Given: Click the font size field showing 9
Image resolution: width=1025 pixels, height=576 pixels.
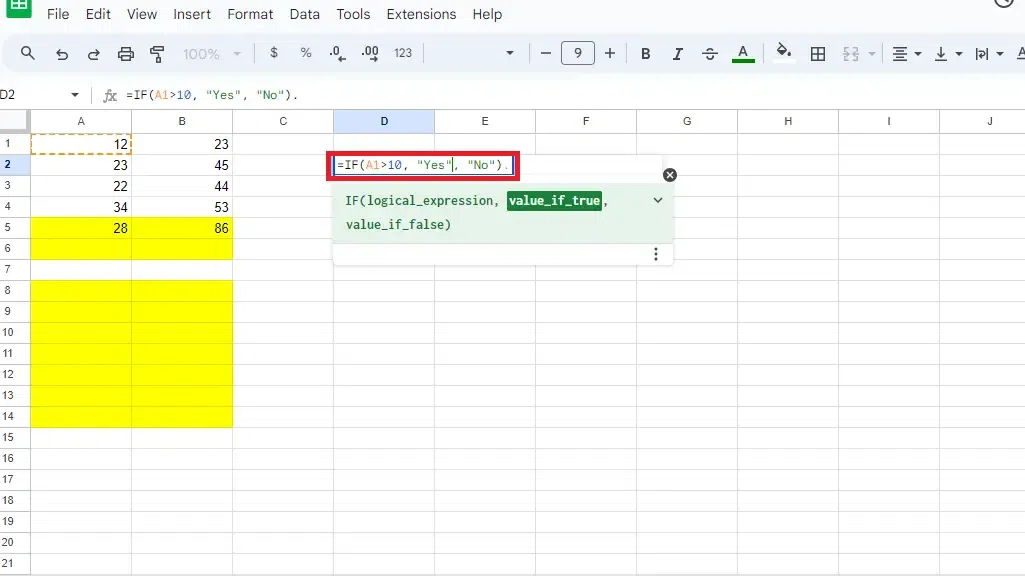Looking at the screenshot, I should 578,53.
